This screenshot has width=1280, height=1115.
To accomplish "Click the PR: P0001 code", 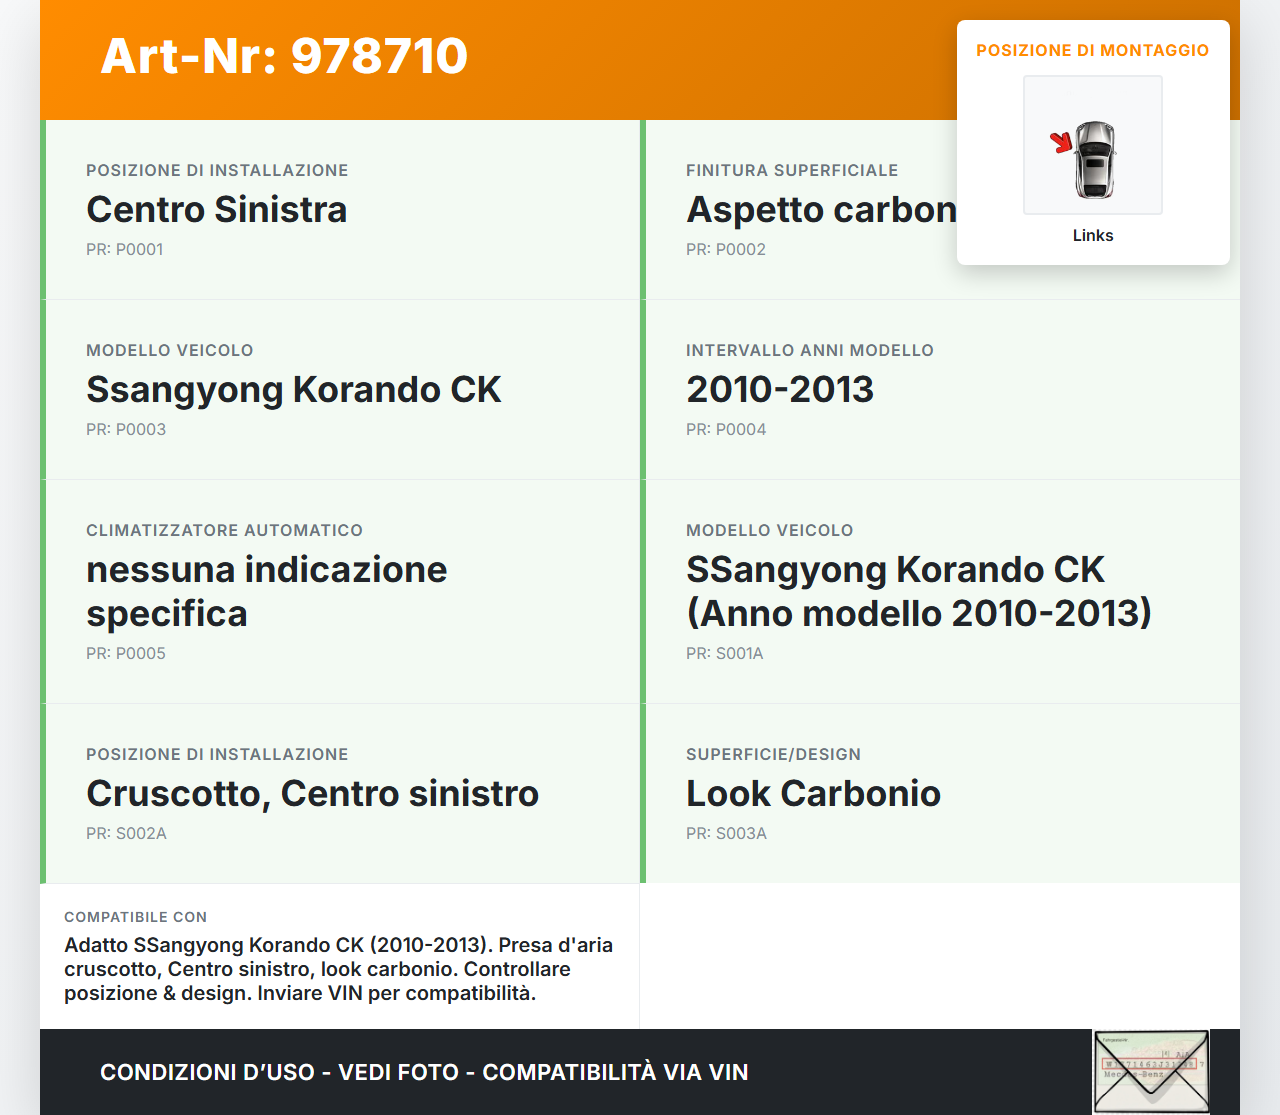I will [124, 249].
